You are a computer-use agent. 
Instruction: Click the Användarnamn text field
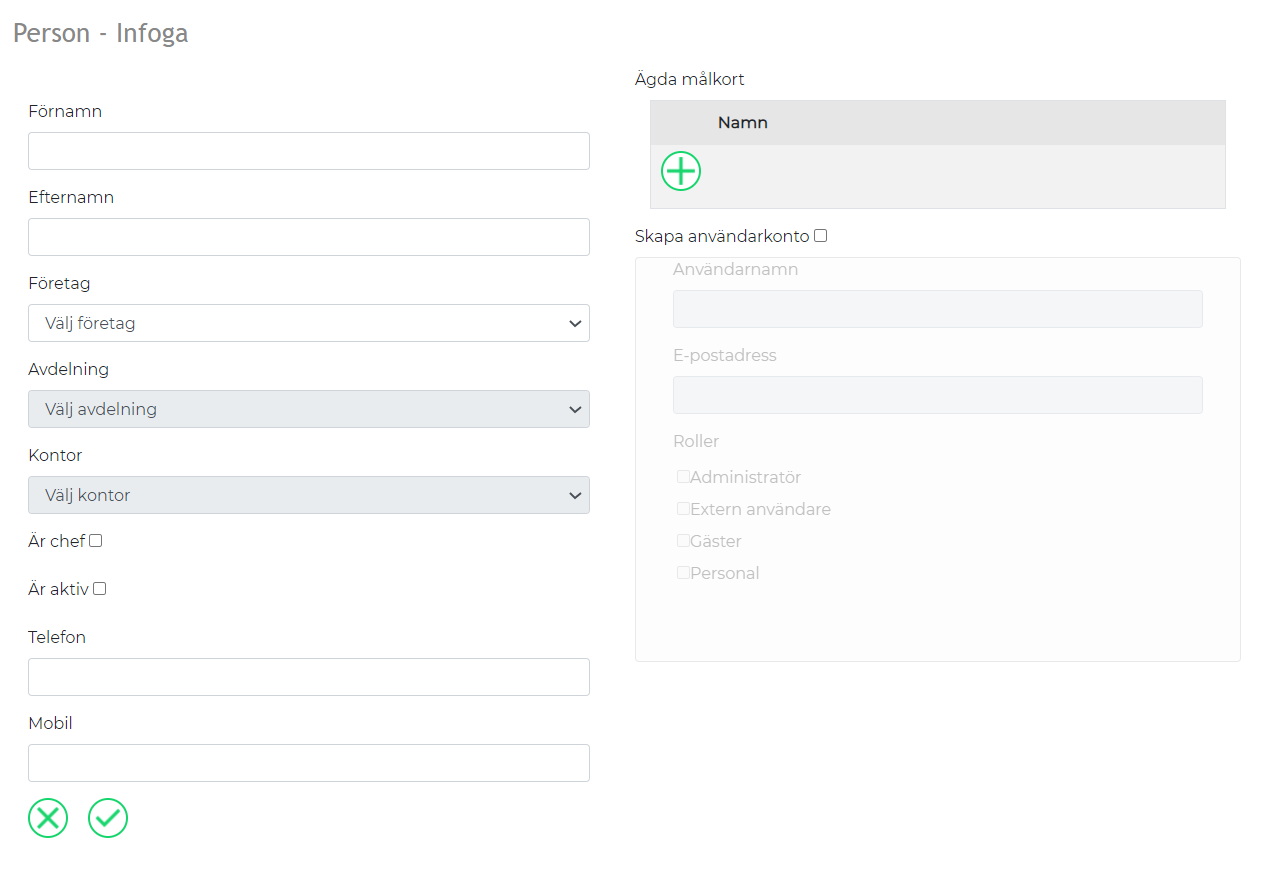point(938,309)
